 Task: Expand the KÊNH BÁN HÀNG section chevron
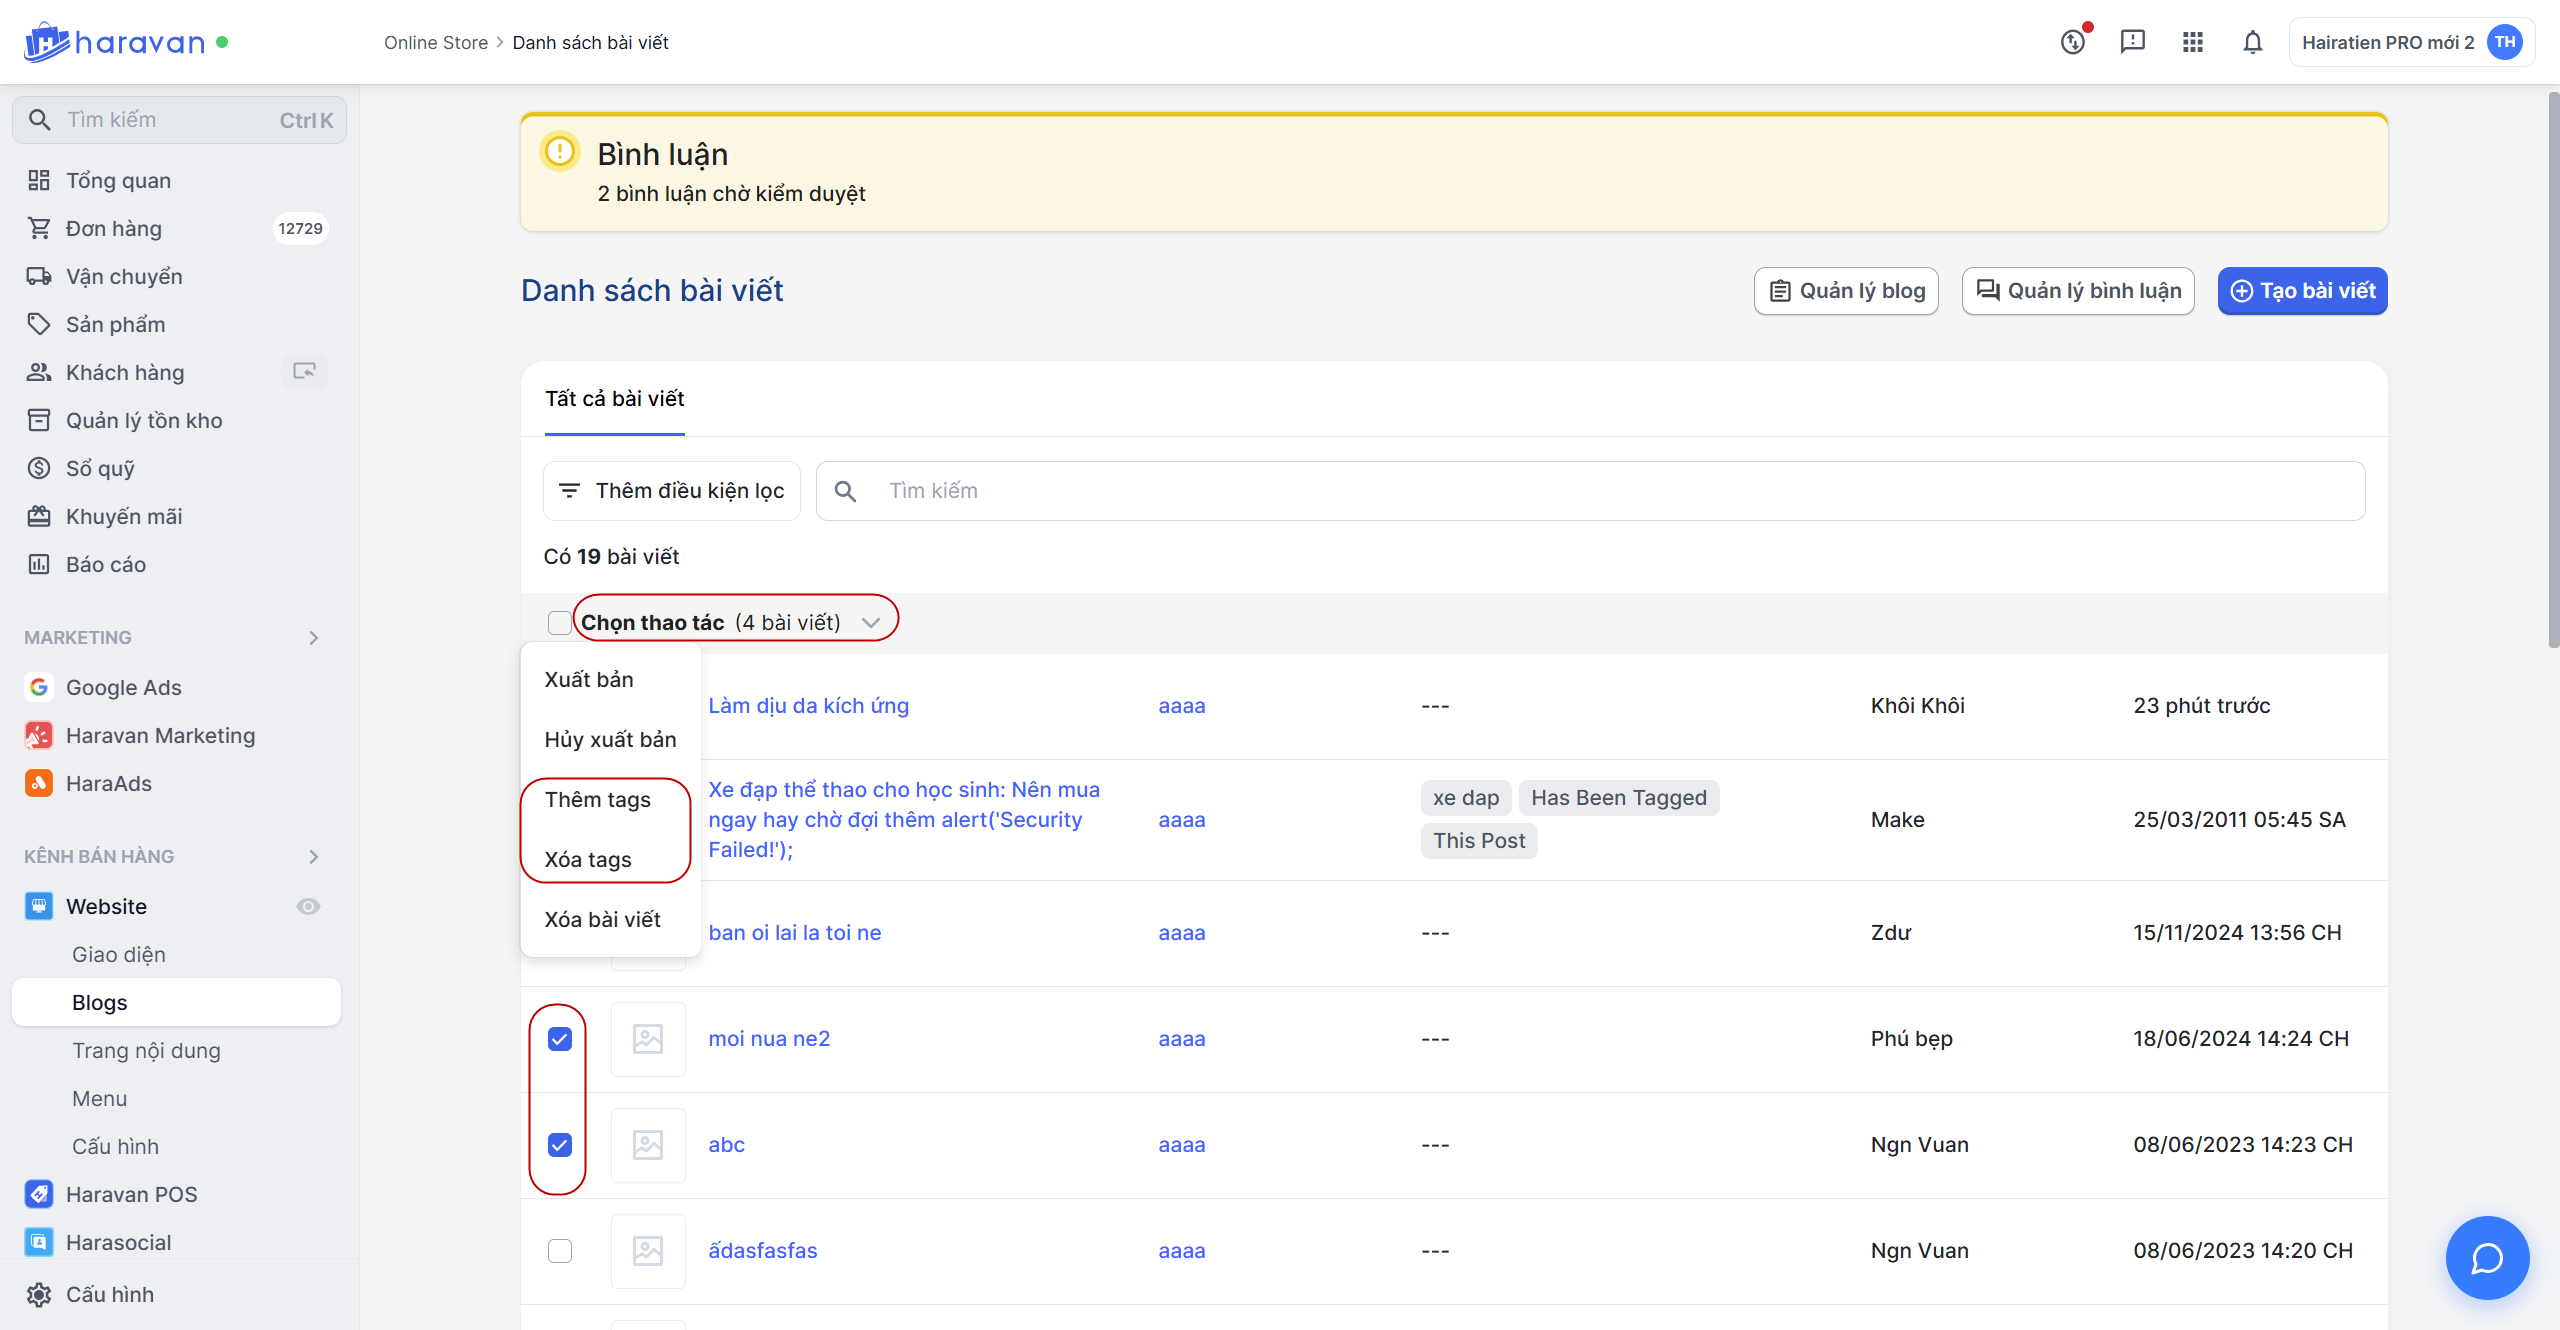coord(314,856)
